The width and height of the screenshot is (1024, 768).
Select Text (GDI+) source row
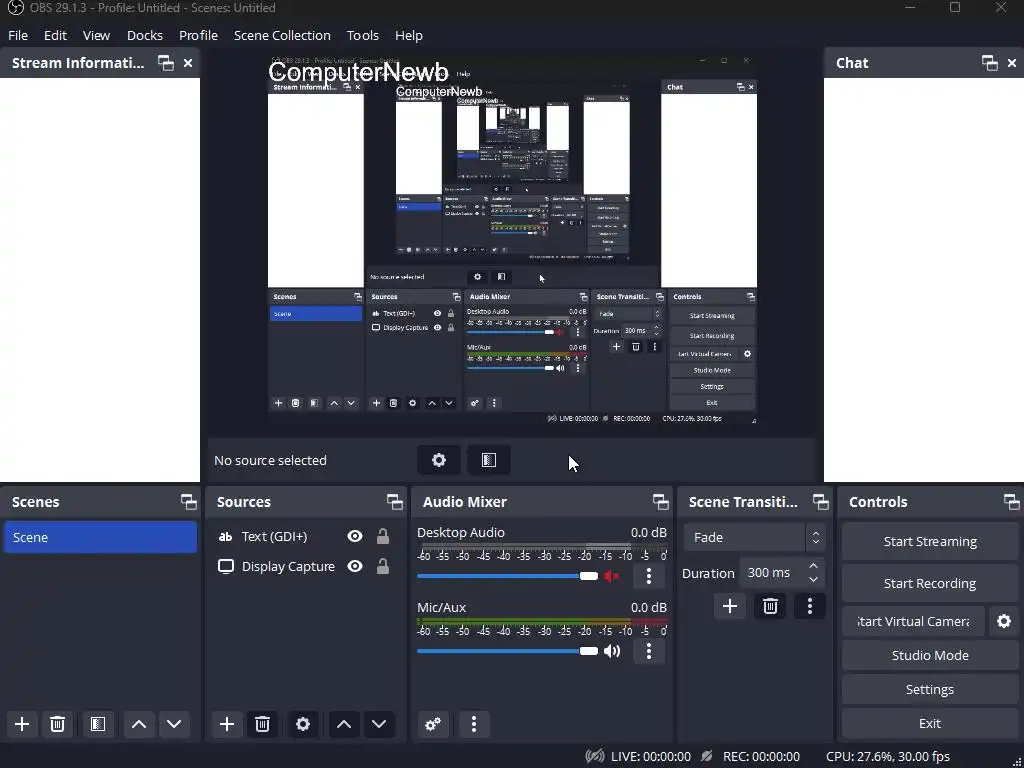[x=306, y=536]
